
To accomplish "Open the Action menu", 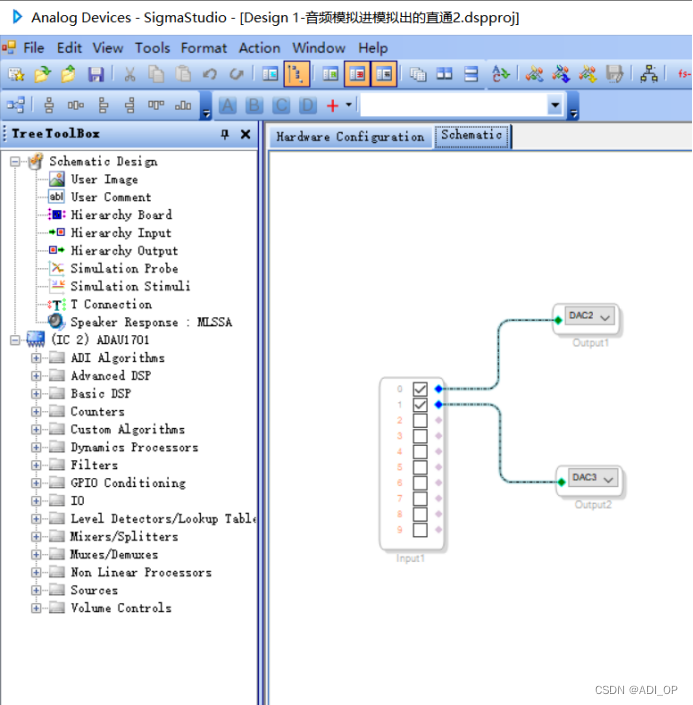I will pyautogui.click(x=259, y=48).
